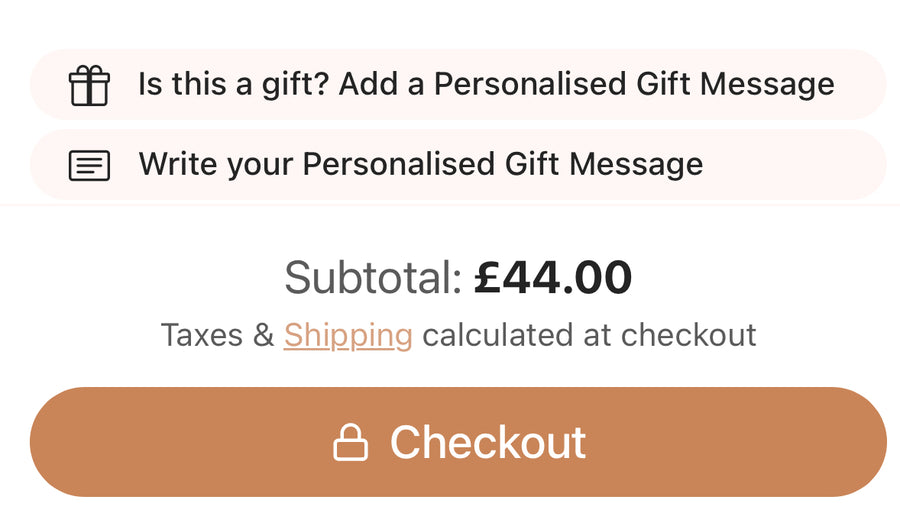This screenshot has height=529, width=900.
Task: Click the right edge of Checkout button
Action: [859, 442]
